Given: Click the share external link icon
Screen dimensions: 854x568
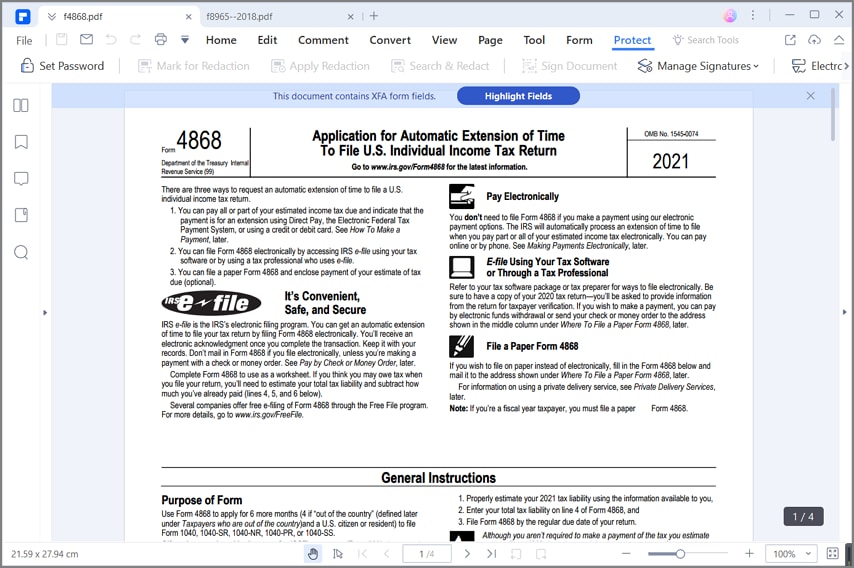Looking at the screenshot, I should click(x=790, y=40).
